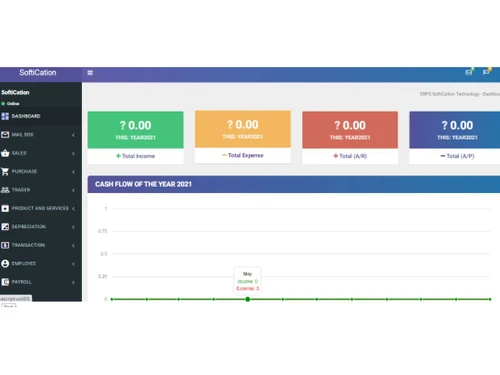
Task: Open the flag notifications icon in header
Action: click(x=486, y=72)
